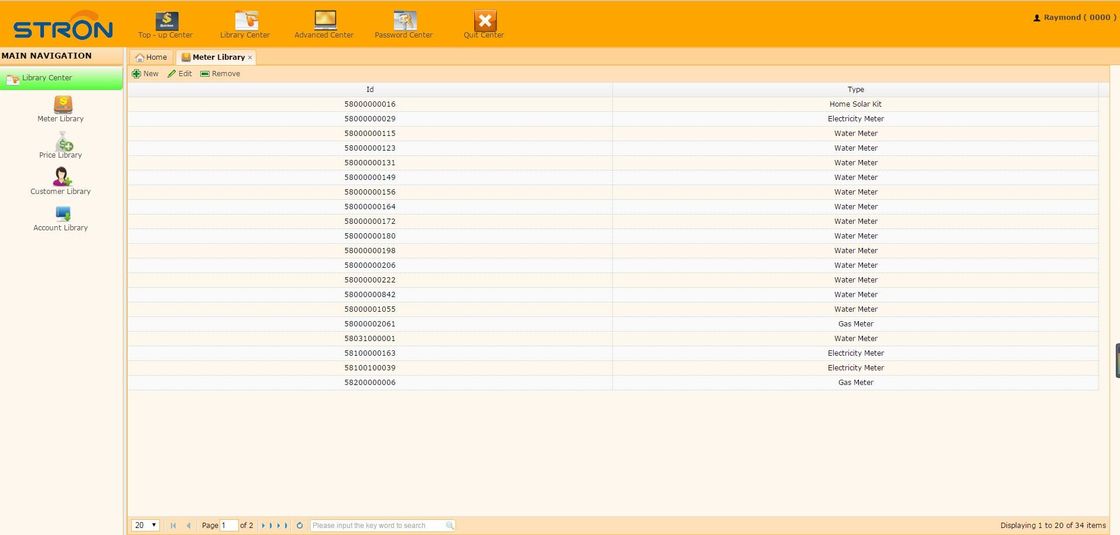The width and height of the screenshot is (1120, 535).
Task: Click the keyword search input field
Action: (x=378, y=525)
